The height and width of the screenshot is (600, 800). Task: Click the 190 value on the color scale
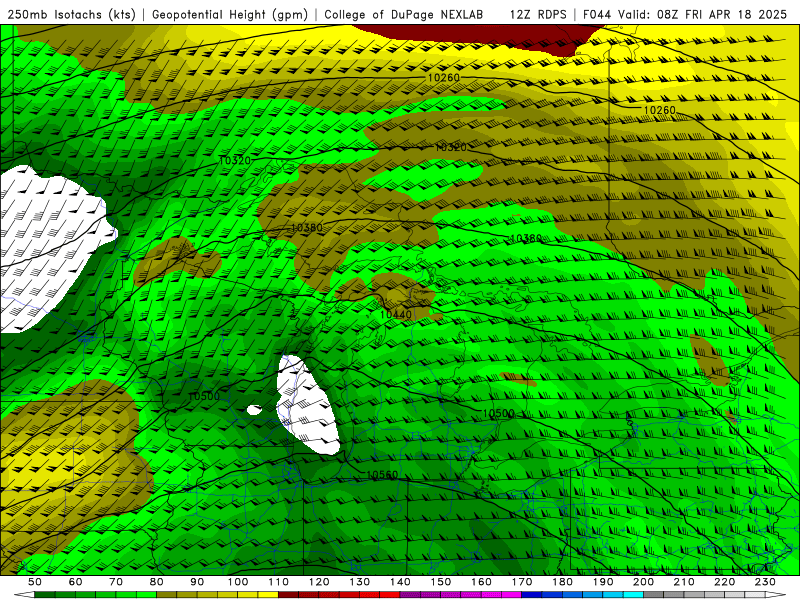[603, 582]
